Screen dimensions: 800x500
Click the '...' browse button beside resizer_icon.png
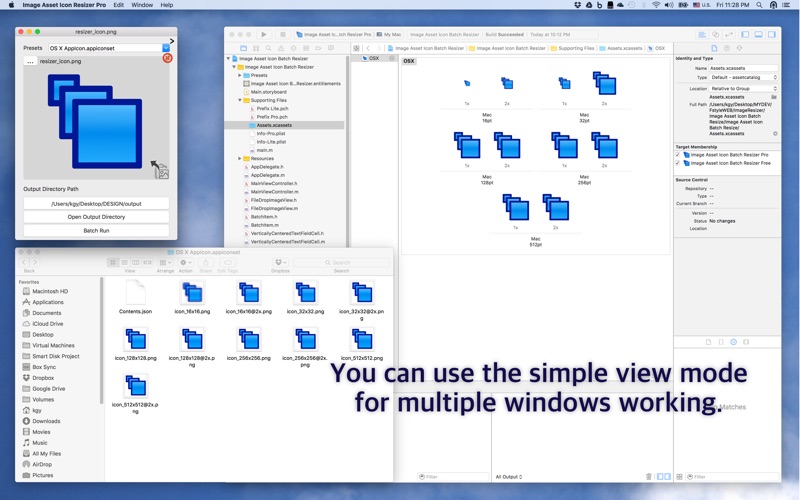tap(30, 61)
